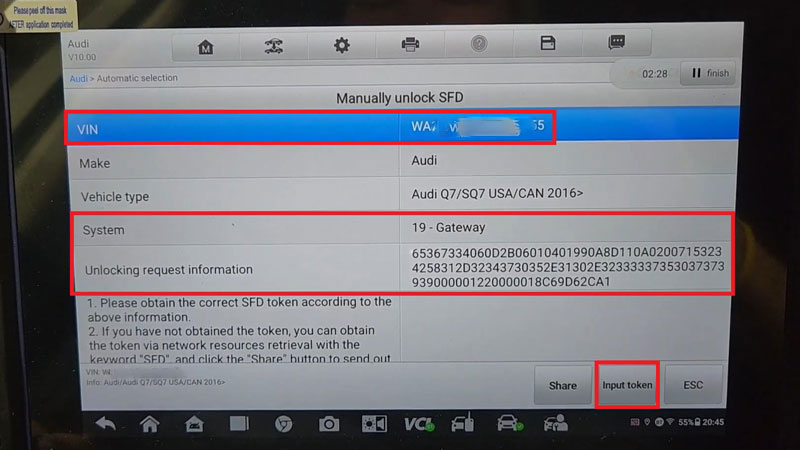The image size is (800, 450).
Task: Open the data logging message icon
Action: coord(616,42)
